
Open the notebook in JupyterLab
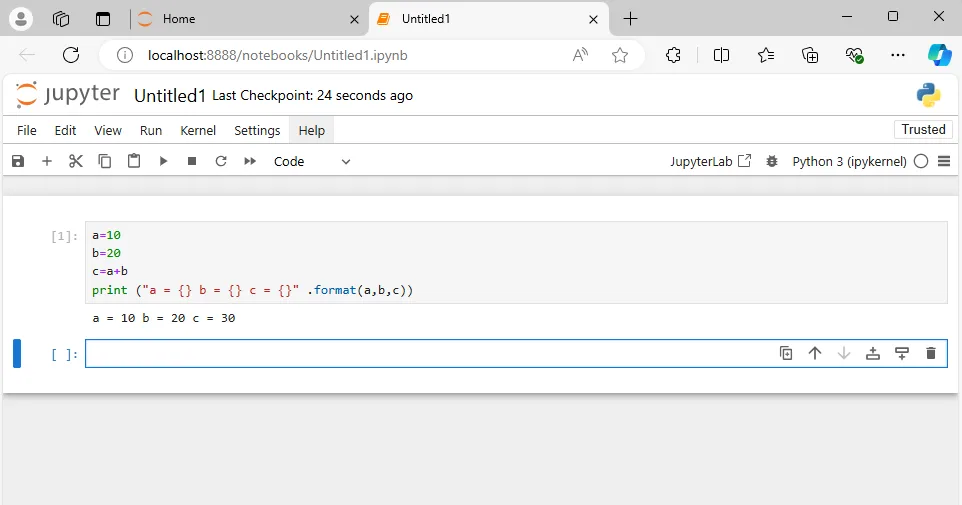(710, 161)
